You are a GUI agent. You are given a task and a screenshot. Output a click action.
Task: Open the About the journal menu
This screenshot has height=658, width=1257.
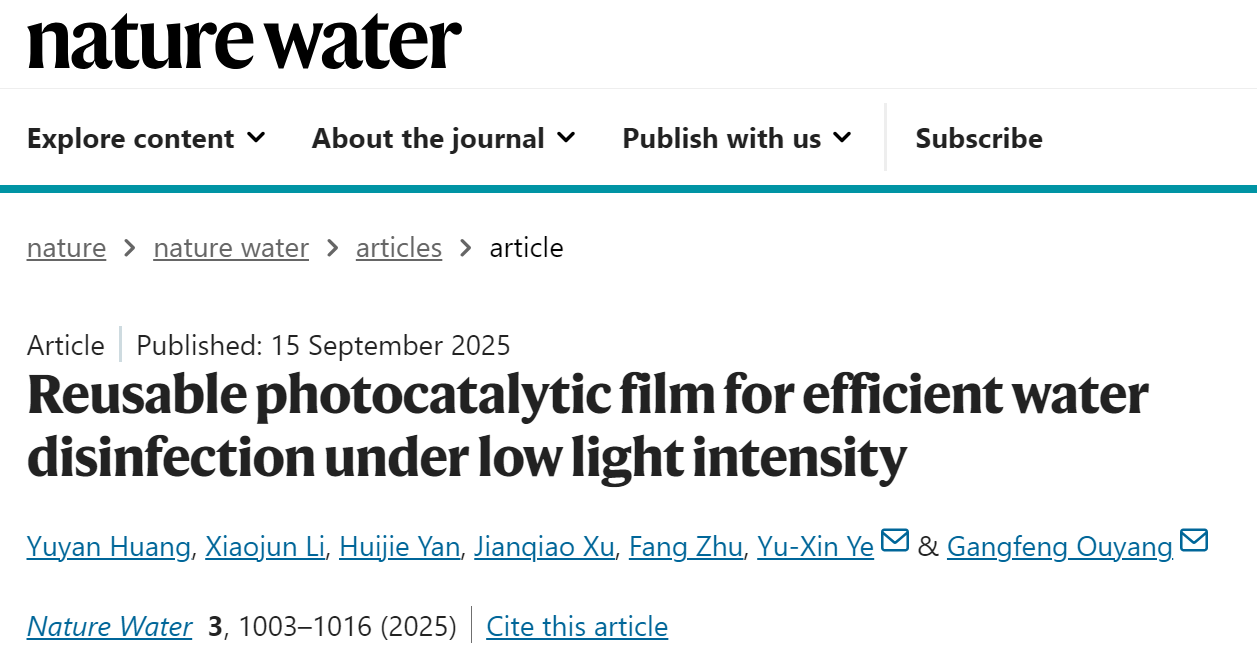click(428, 138)
